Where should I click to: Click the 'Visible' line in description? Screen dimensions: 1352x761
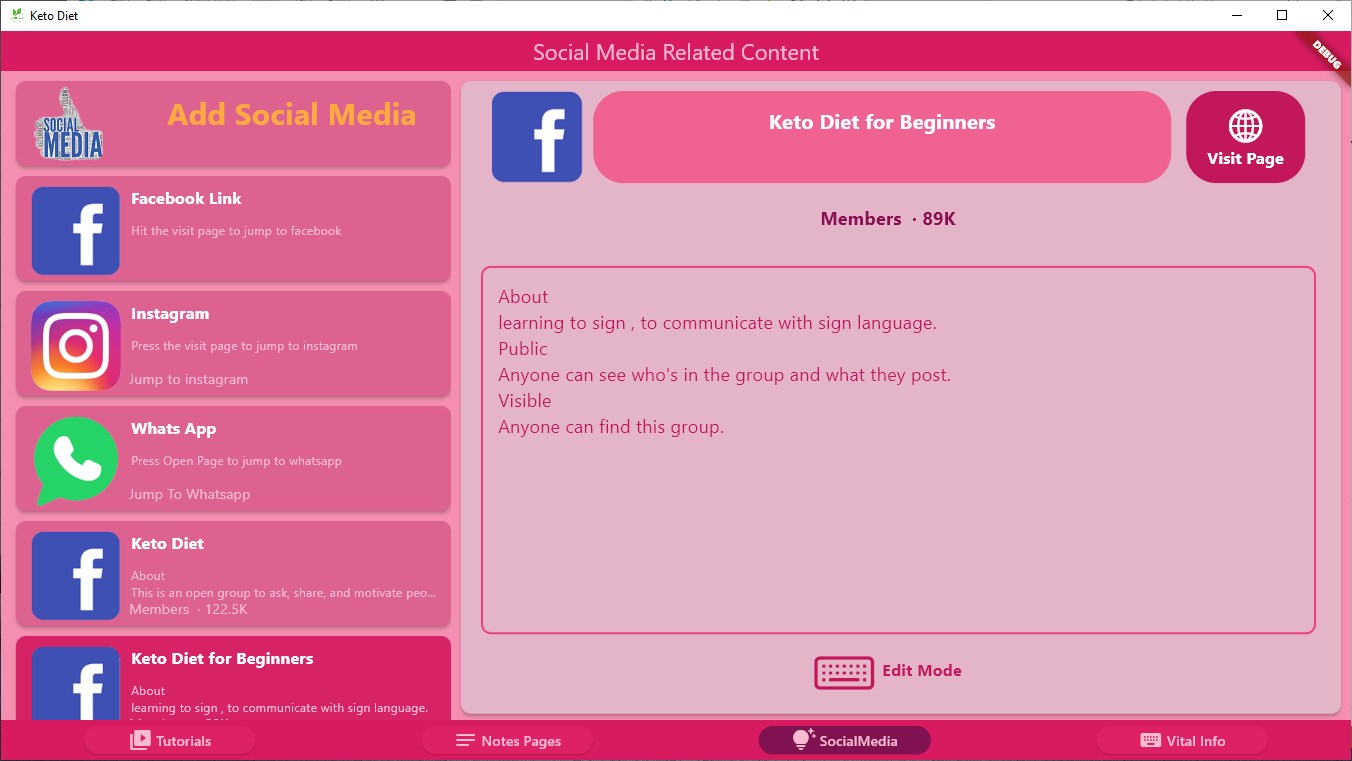[x=525, y=401]
